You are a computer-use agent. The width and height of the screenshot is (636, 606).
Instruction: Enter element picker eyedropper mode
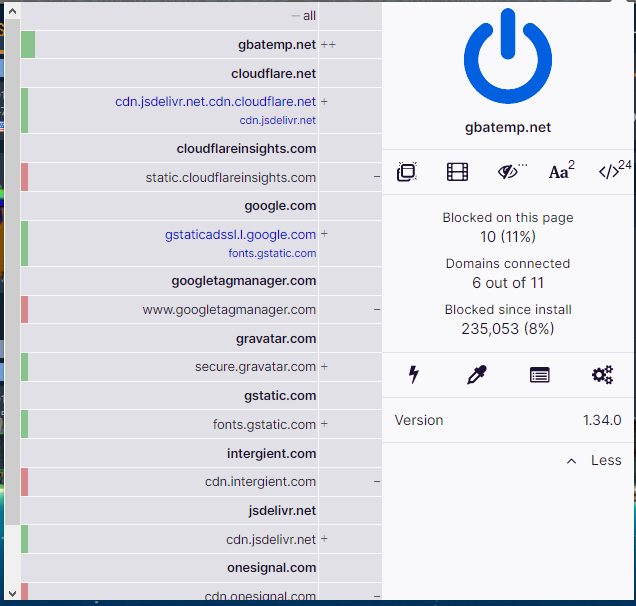coord(477,375)
